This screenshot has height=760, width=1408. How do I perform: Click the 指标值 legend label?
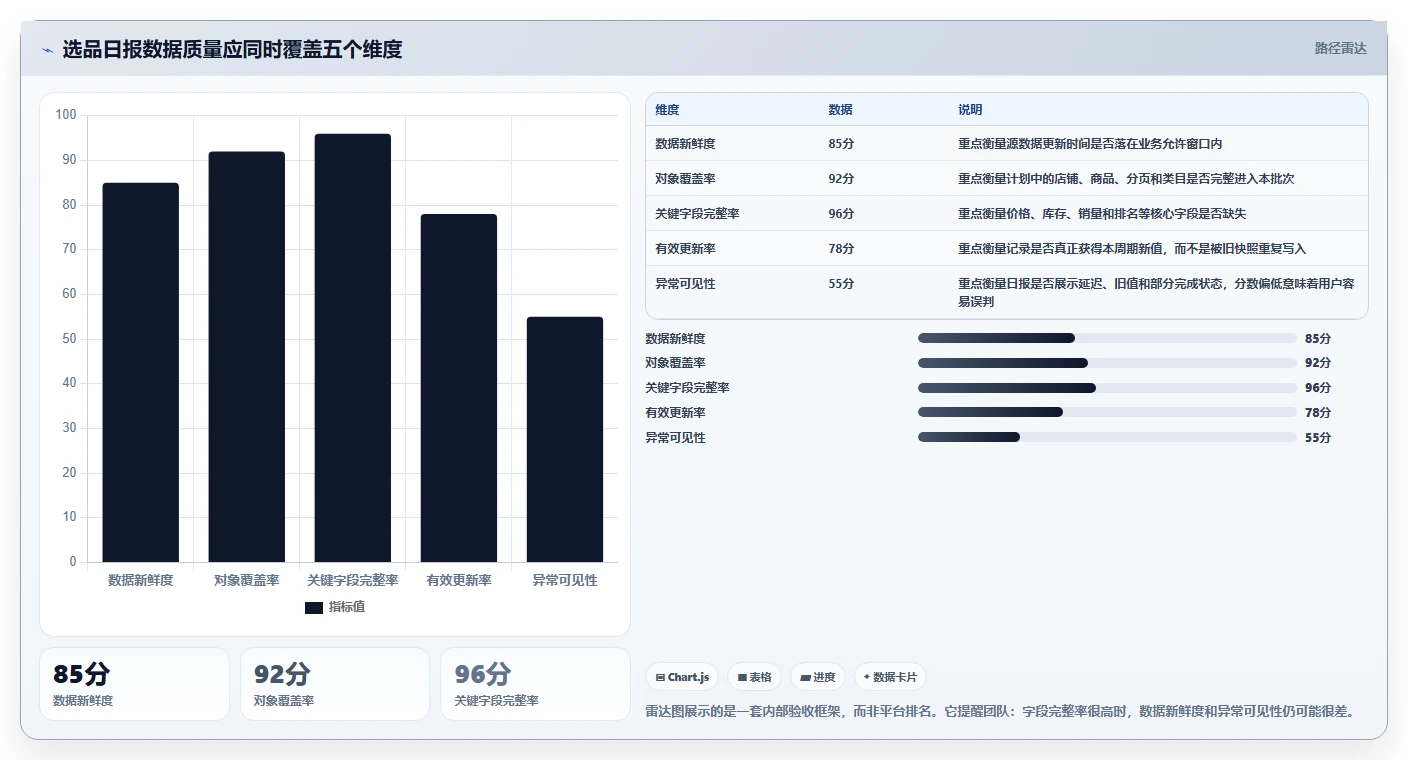347,607
